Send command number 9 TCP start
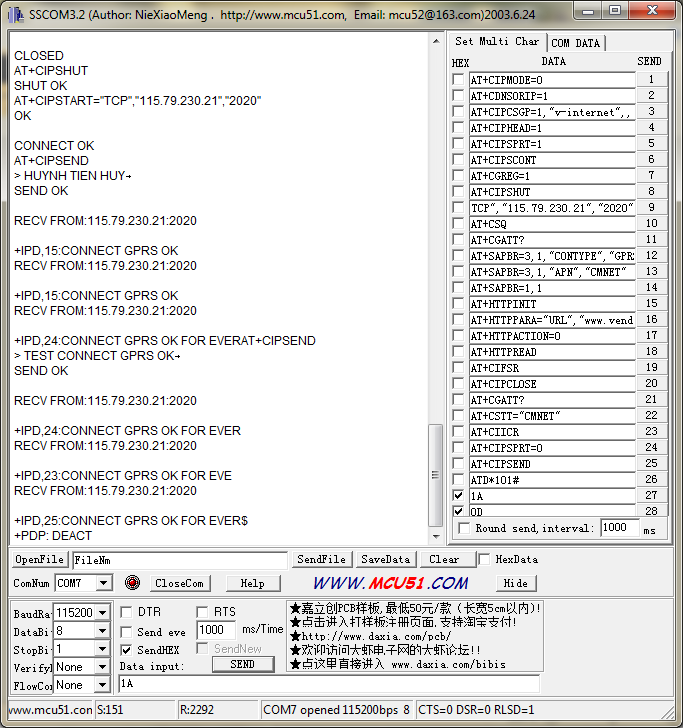The image size is (683, 728). click(x=651, y=208)
